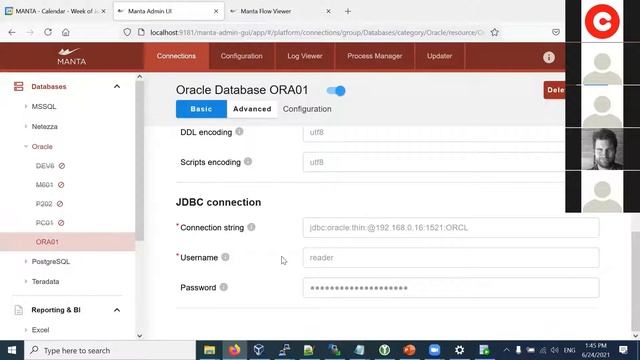
Task: Expand the Teradata tree node
Action: pos(26,281)
